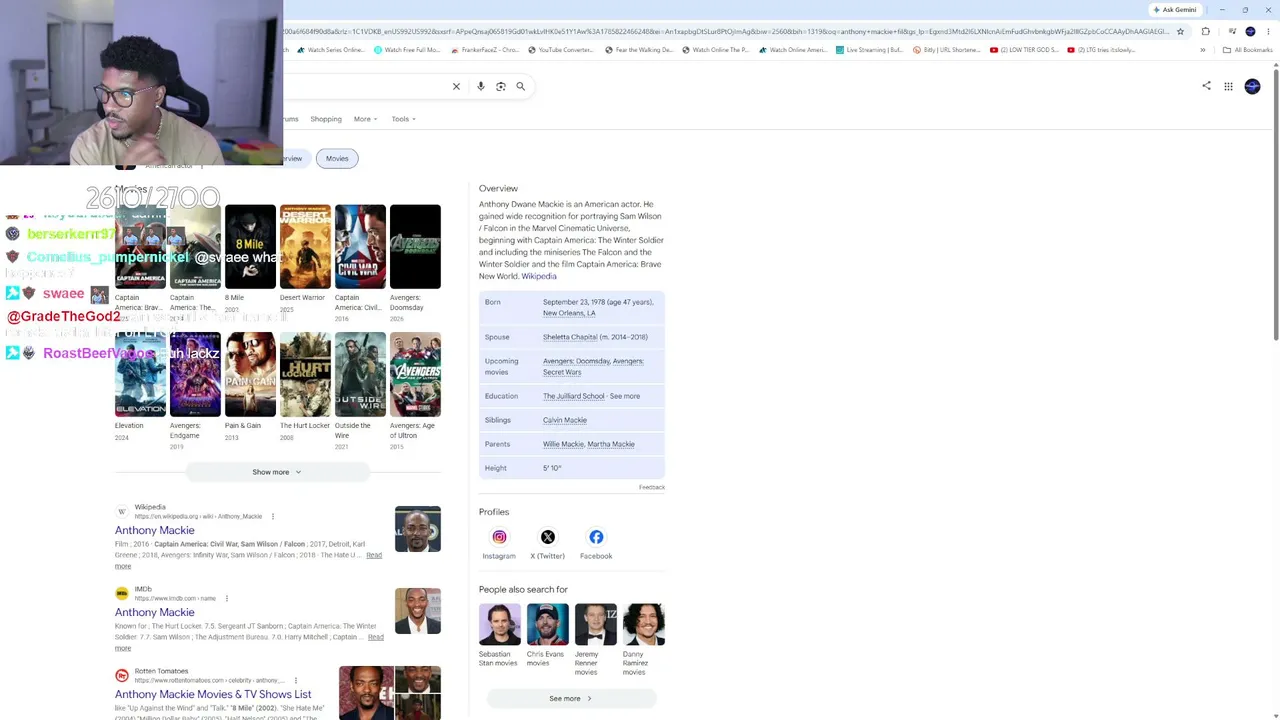Expand Show more movies
This screenshot has width=1280, height=720.
coord(277,472)
